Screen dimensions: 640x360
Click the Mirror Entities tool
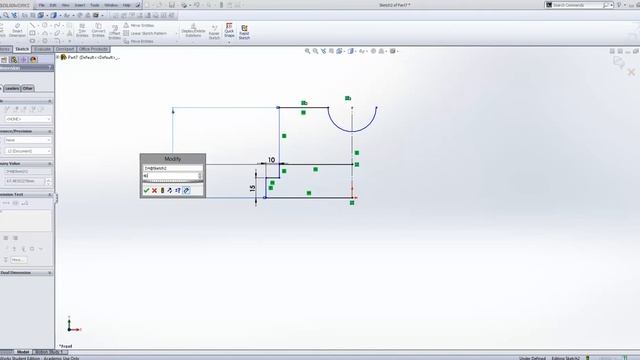point(139,25)
